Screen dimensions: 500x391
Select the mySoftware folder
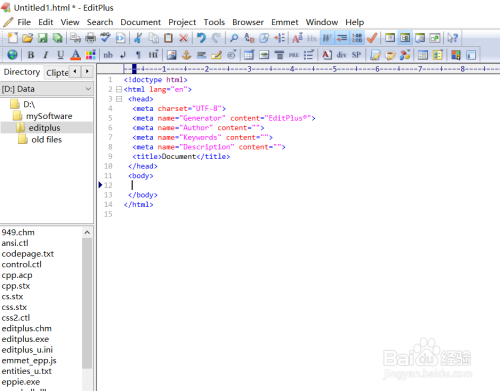[49, 116]
